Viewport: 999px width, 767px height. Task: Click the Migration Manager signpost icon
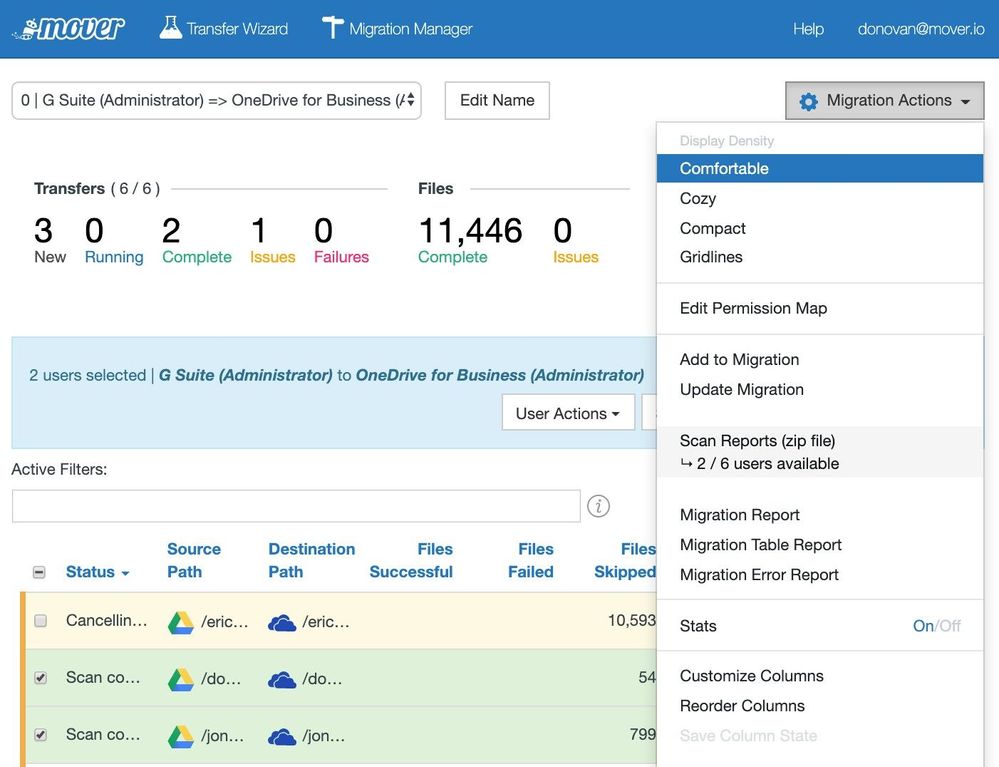point(332,28)
